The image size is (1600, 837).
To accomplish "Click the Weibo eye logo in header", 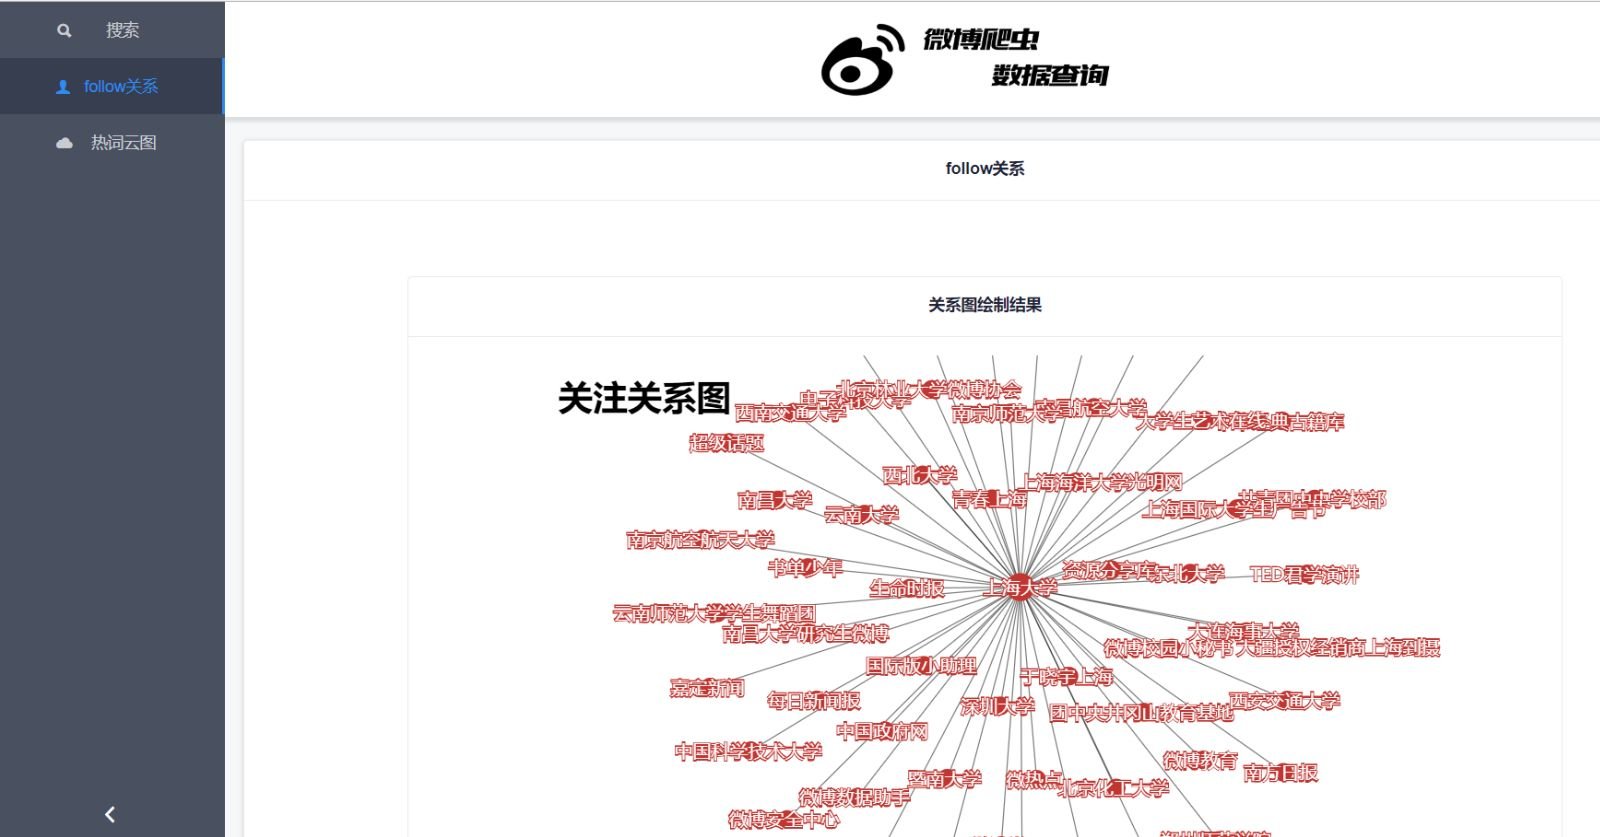I will point(863,60).
